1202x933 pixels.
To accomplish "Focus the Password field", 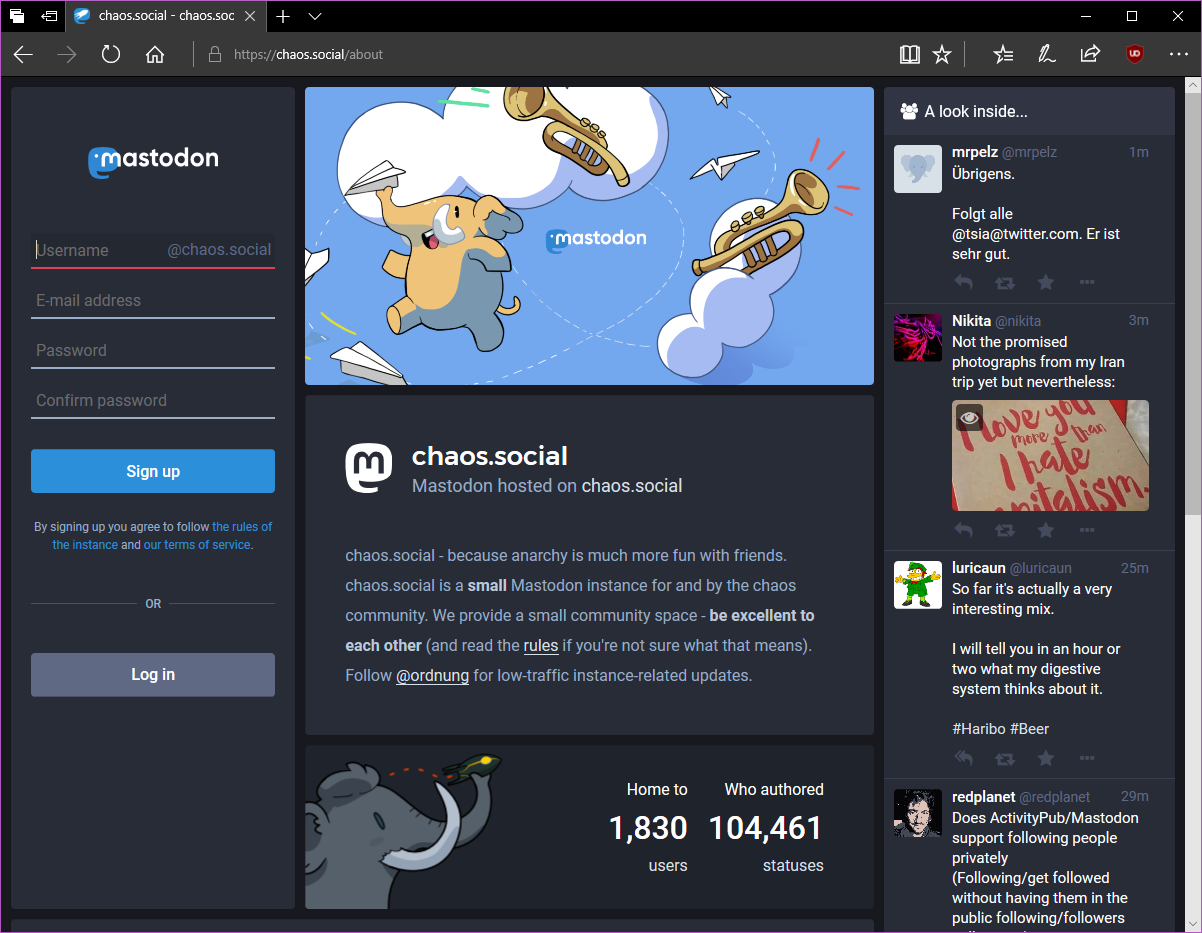I will [153, 350].
